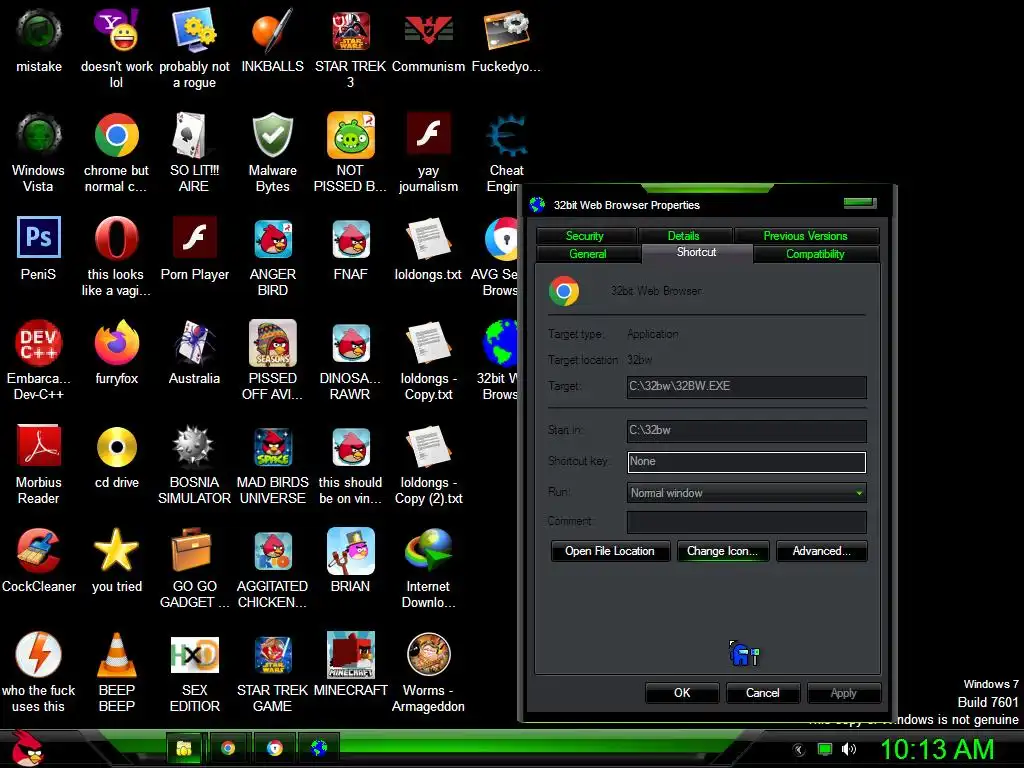Select the Embarca... Dev-C++ icon

[39, 359]
